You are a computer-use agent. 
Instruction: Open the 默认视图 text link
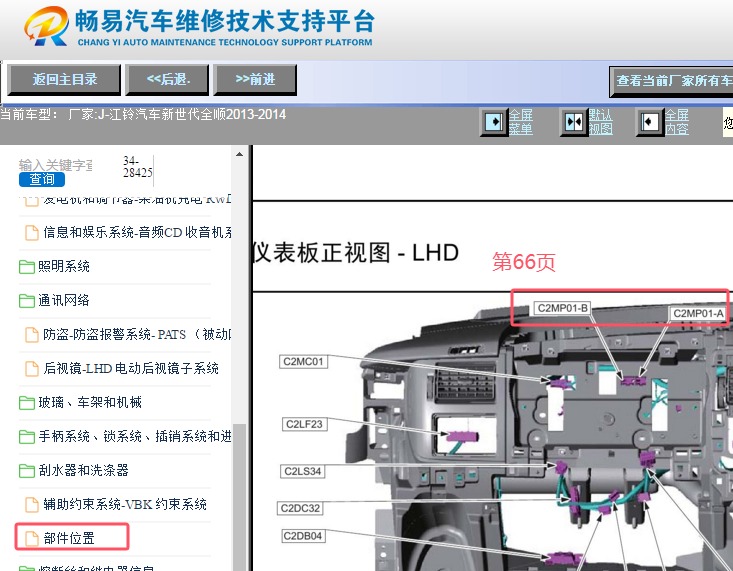point(600,122)
